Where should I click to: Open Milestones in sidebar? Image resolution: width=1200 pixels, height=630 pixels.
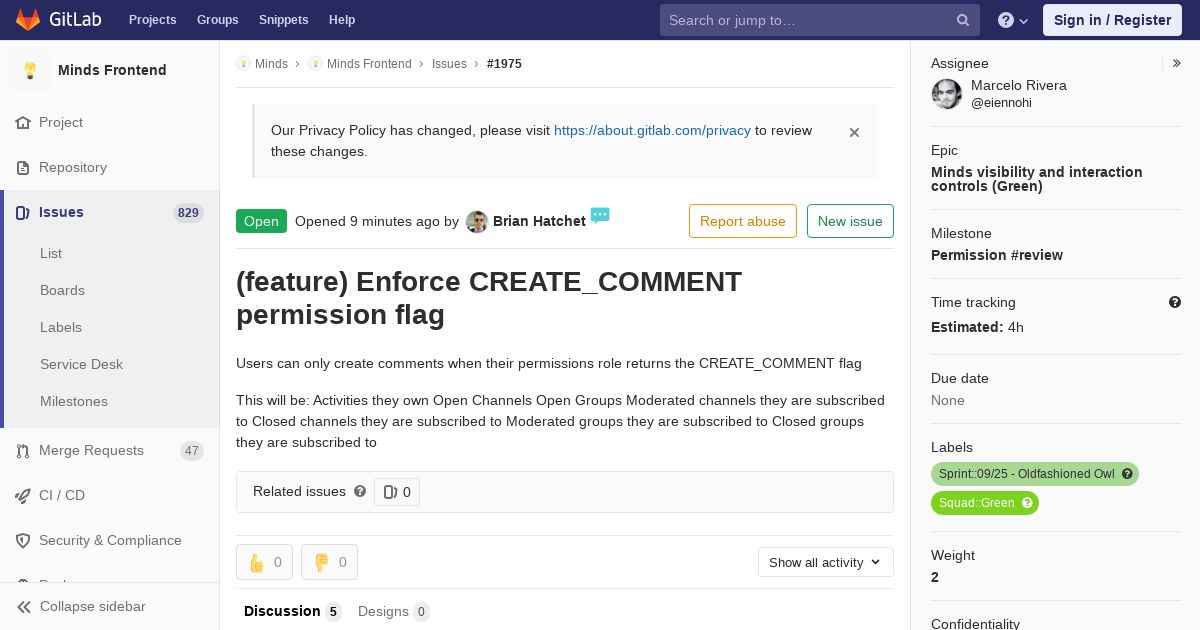(74, 402)
